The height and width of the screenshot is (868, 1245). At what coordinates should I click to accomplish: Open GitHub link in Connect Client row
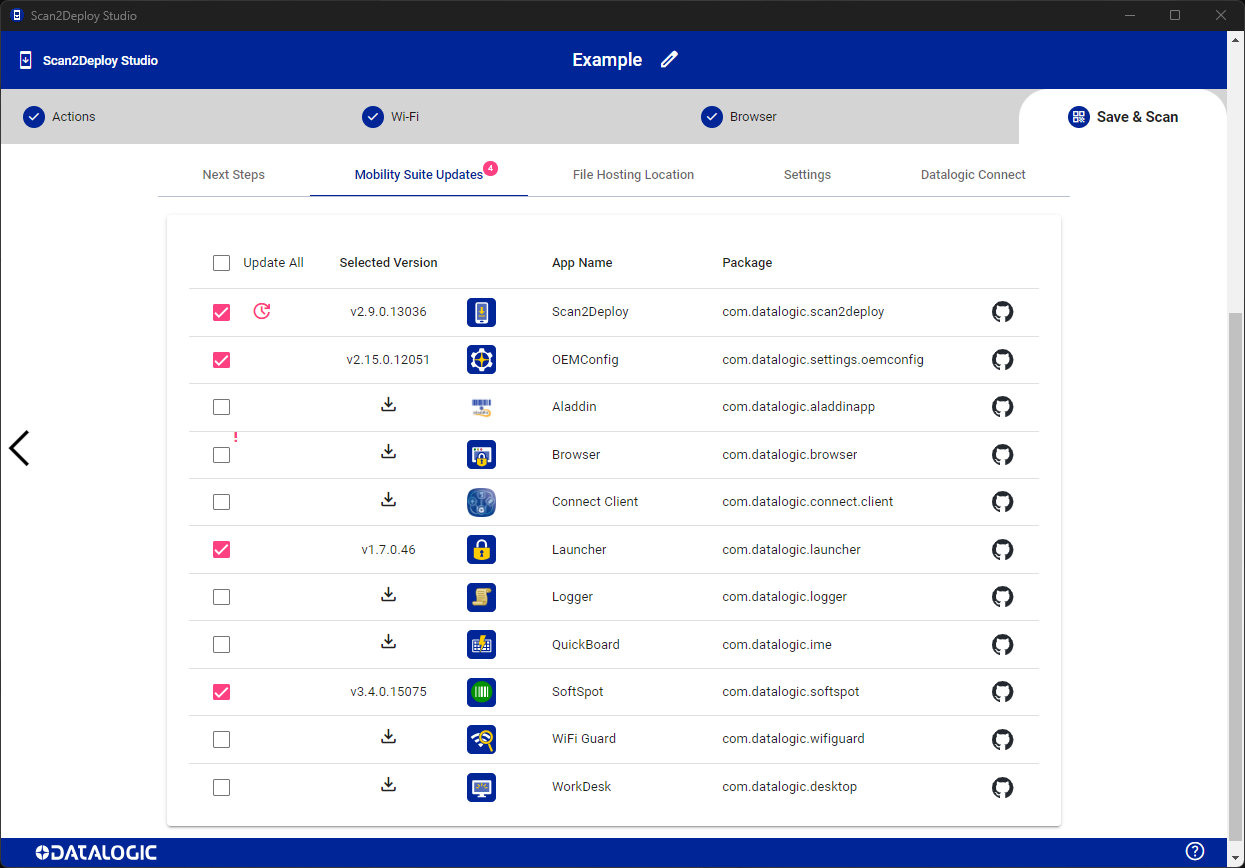tap(1002, 502)
